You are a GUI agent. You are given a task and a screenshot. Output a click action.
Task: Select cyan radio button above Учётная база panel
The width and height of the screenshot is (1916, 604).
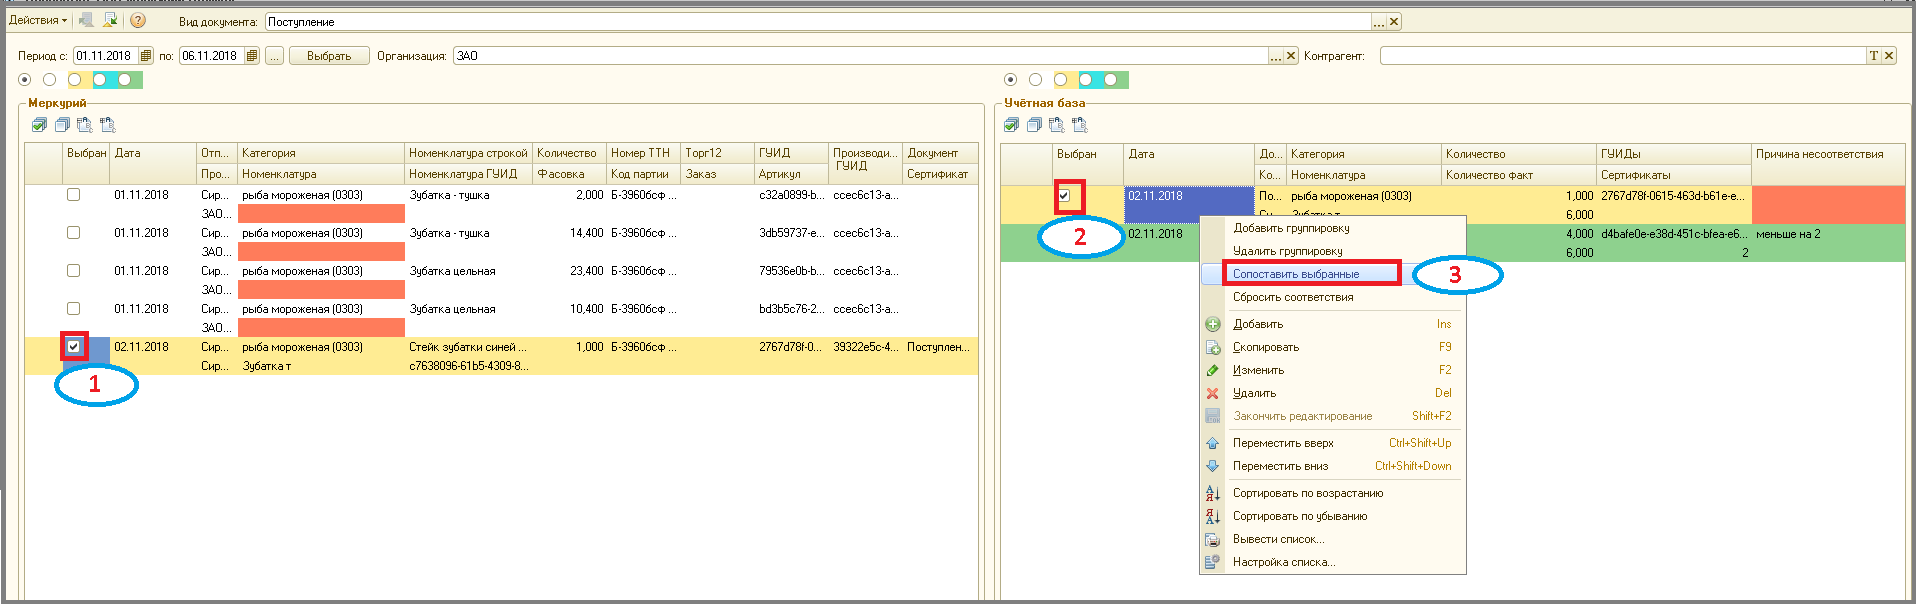(x=1086, y=80)
